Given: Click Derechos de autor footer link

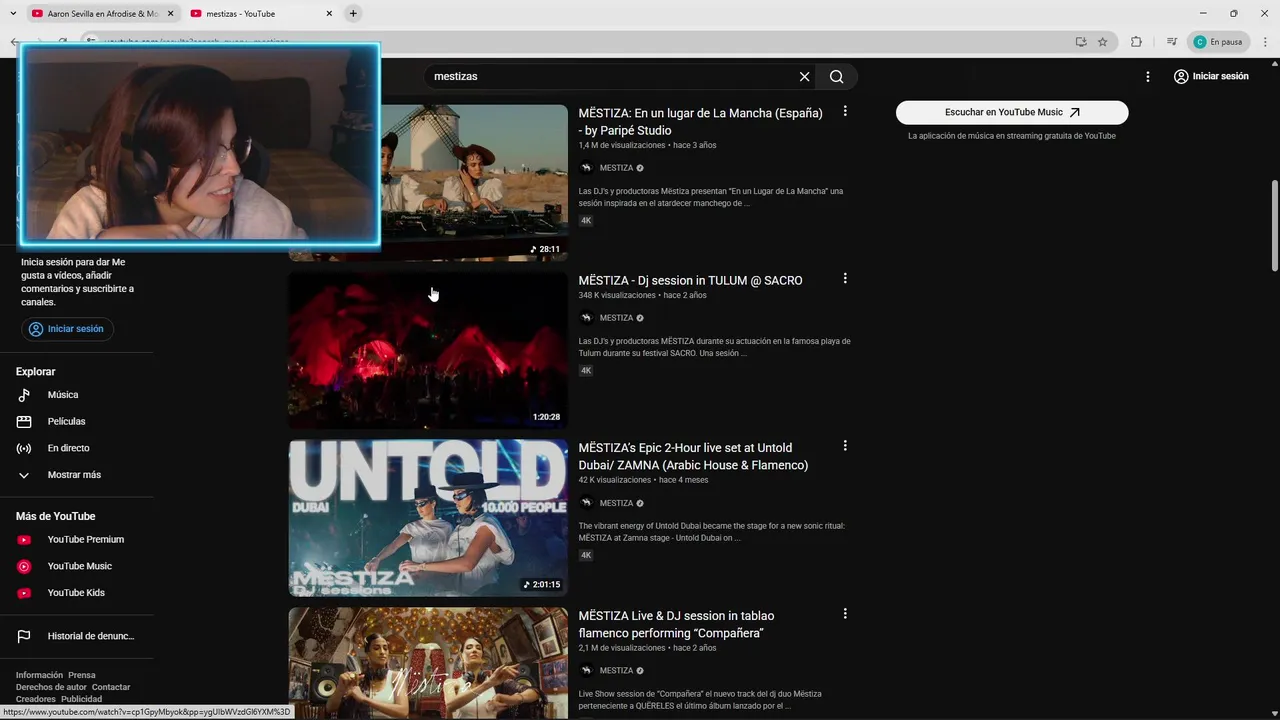Looking at the screenshot, I should coord(51,687).
